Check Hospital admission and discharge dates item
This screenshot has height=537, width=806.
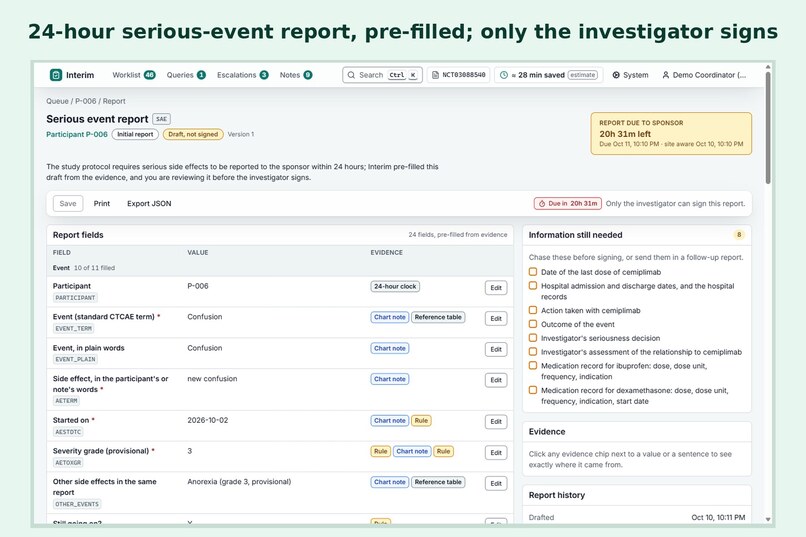point(533,286)
